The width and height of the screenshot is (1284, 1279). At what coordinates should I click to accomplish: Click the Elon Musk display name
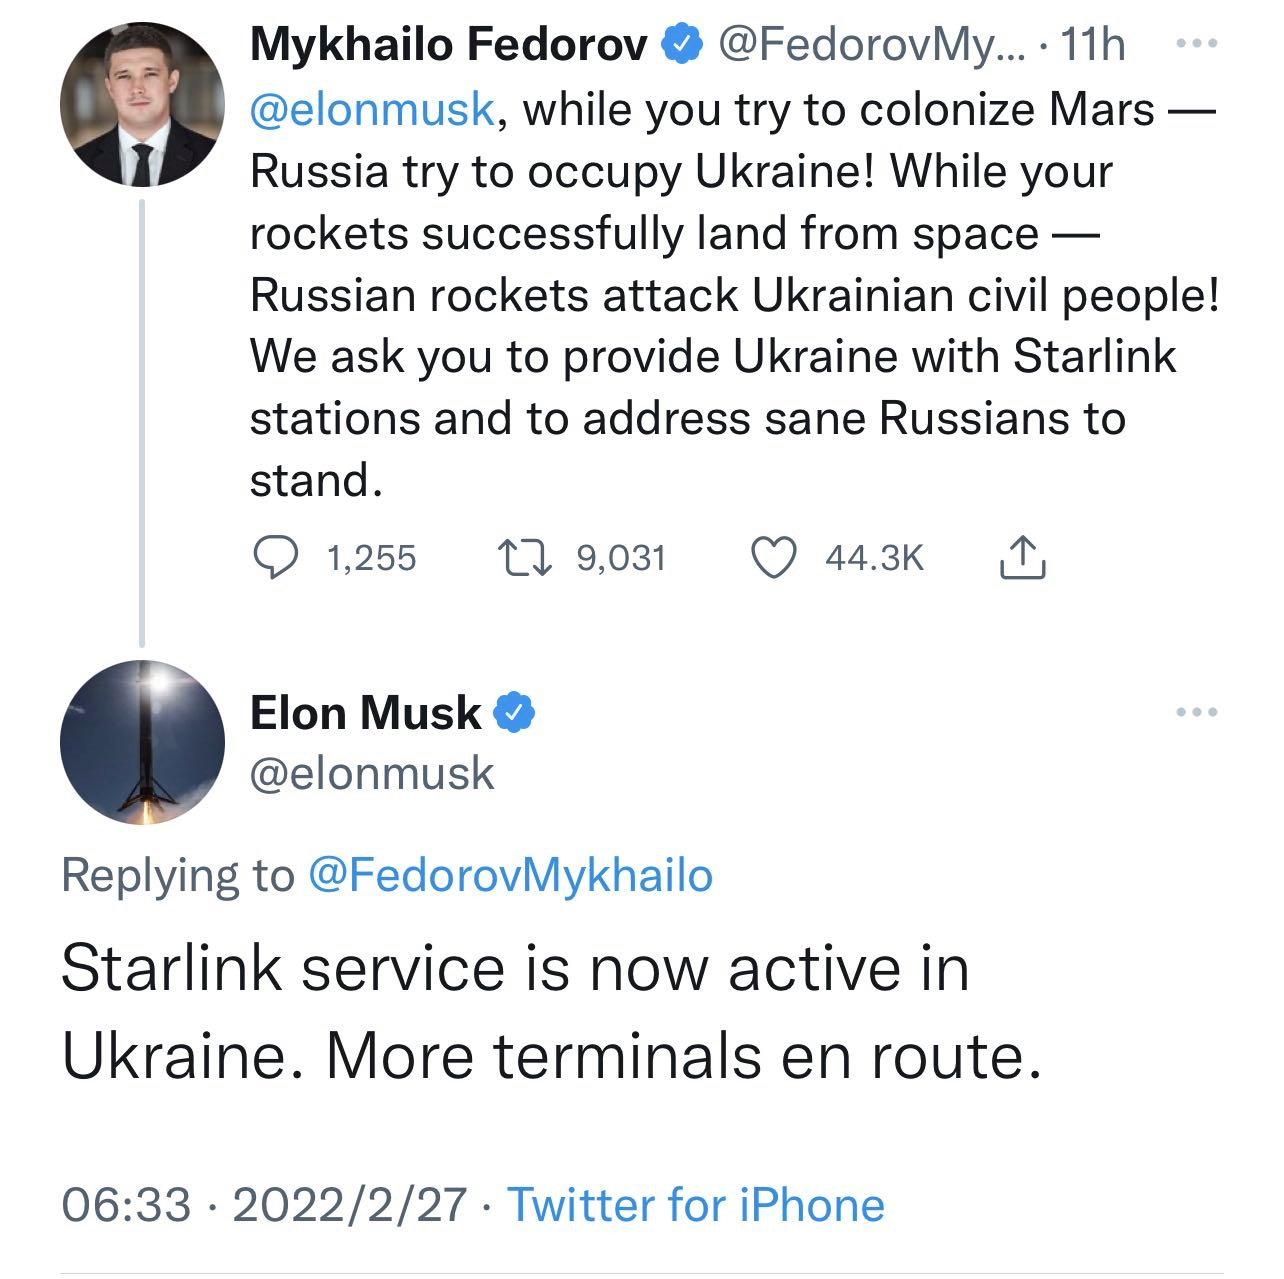pyautogui.click(x=365, y=713)
